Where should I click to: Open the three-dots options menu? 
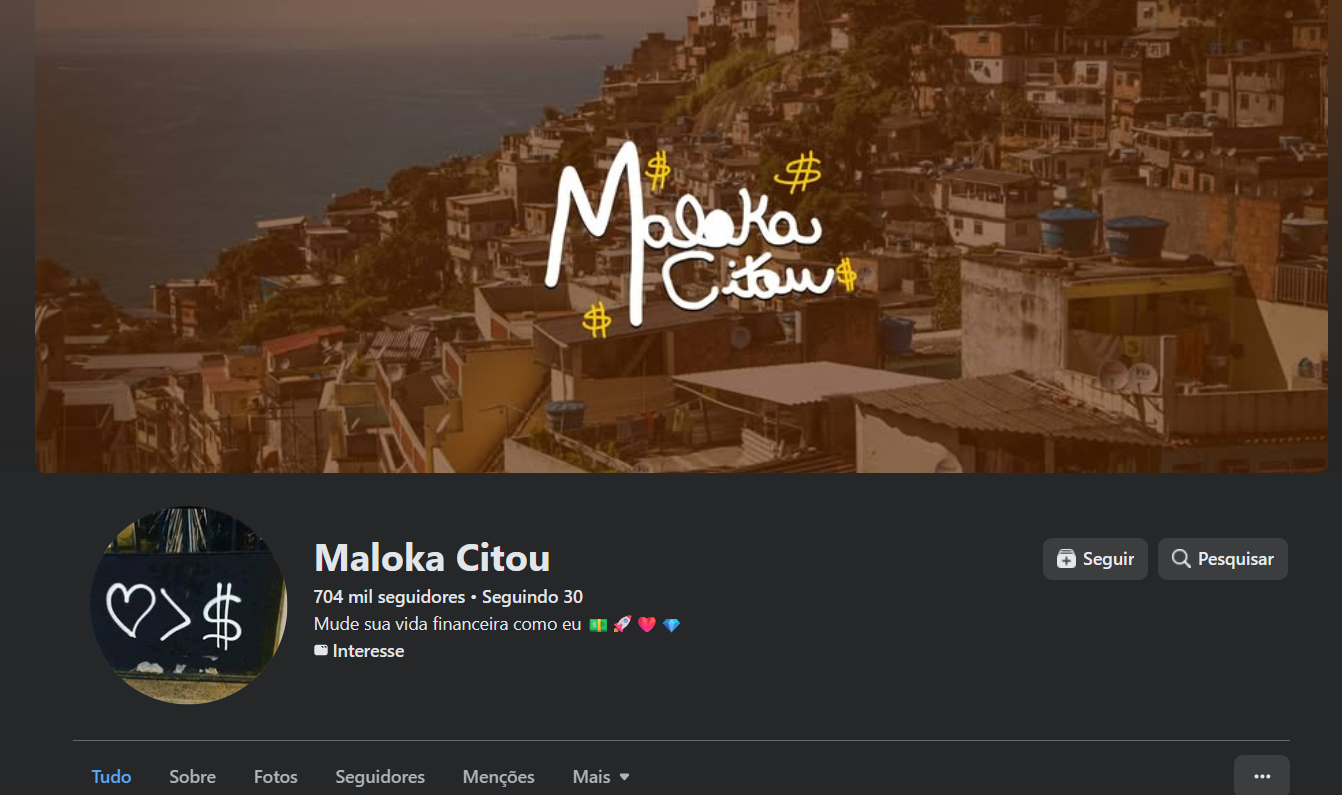[1262, 776]
